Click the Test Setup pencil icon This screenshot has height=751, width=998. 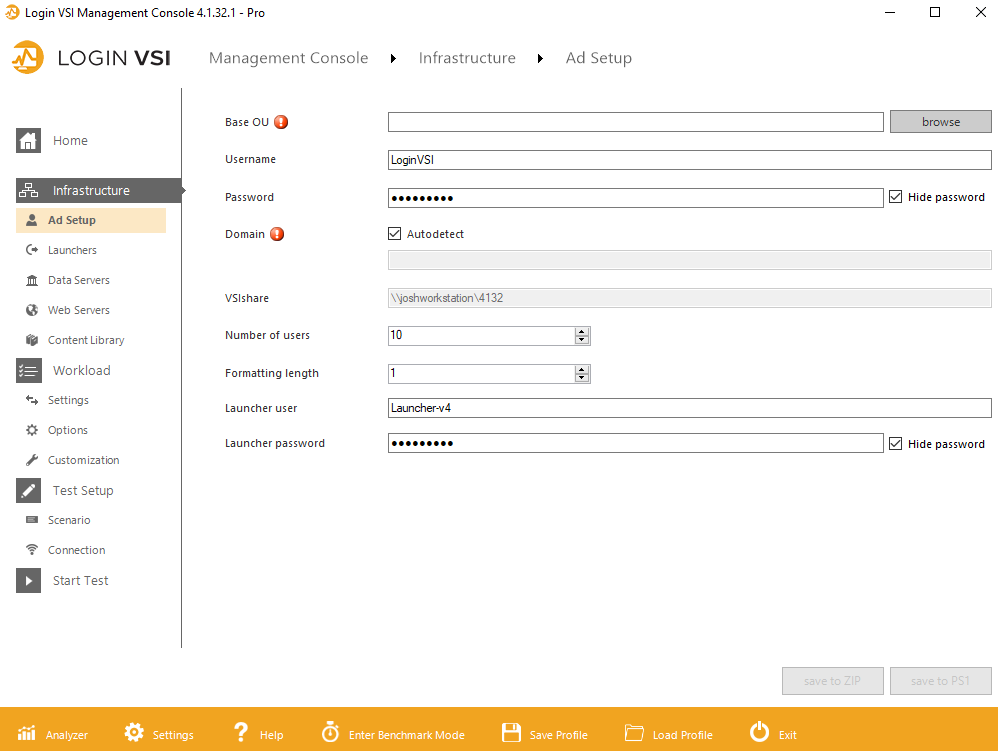click(29, 491)
